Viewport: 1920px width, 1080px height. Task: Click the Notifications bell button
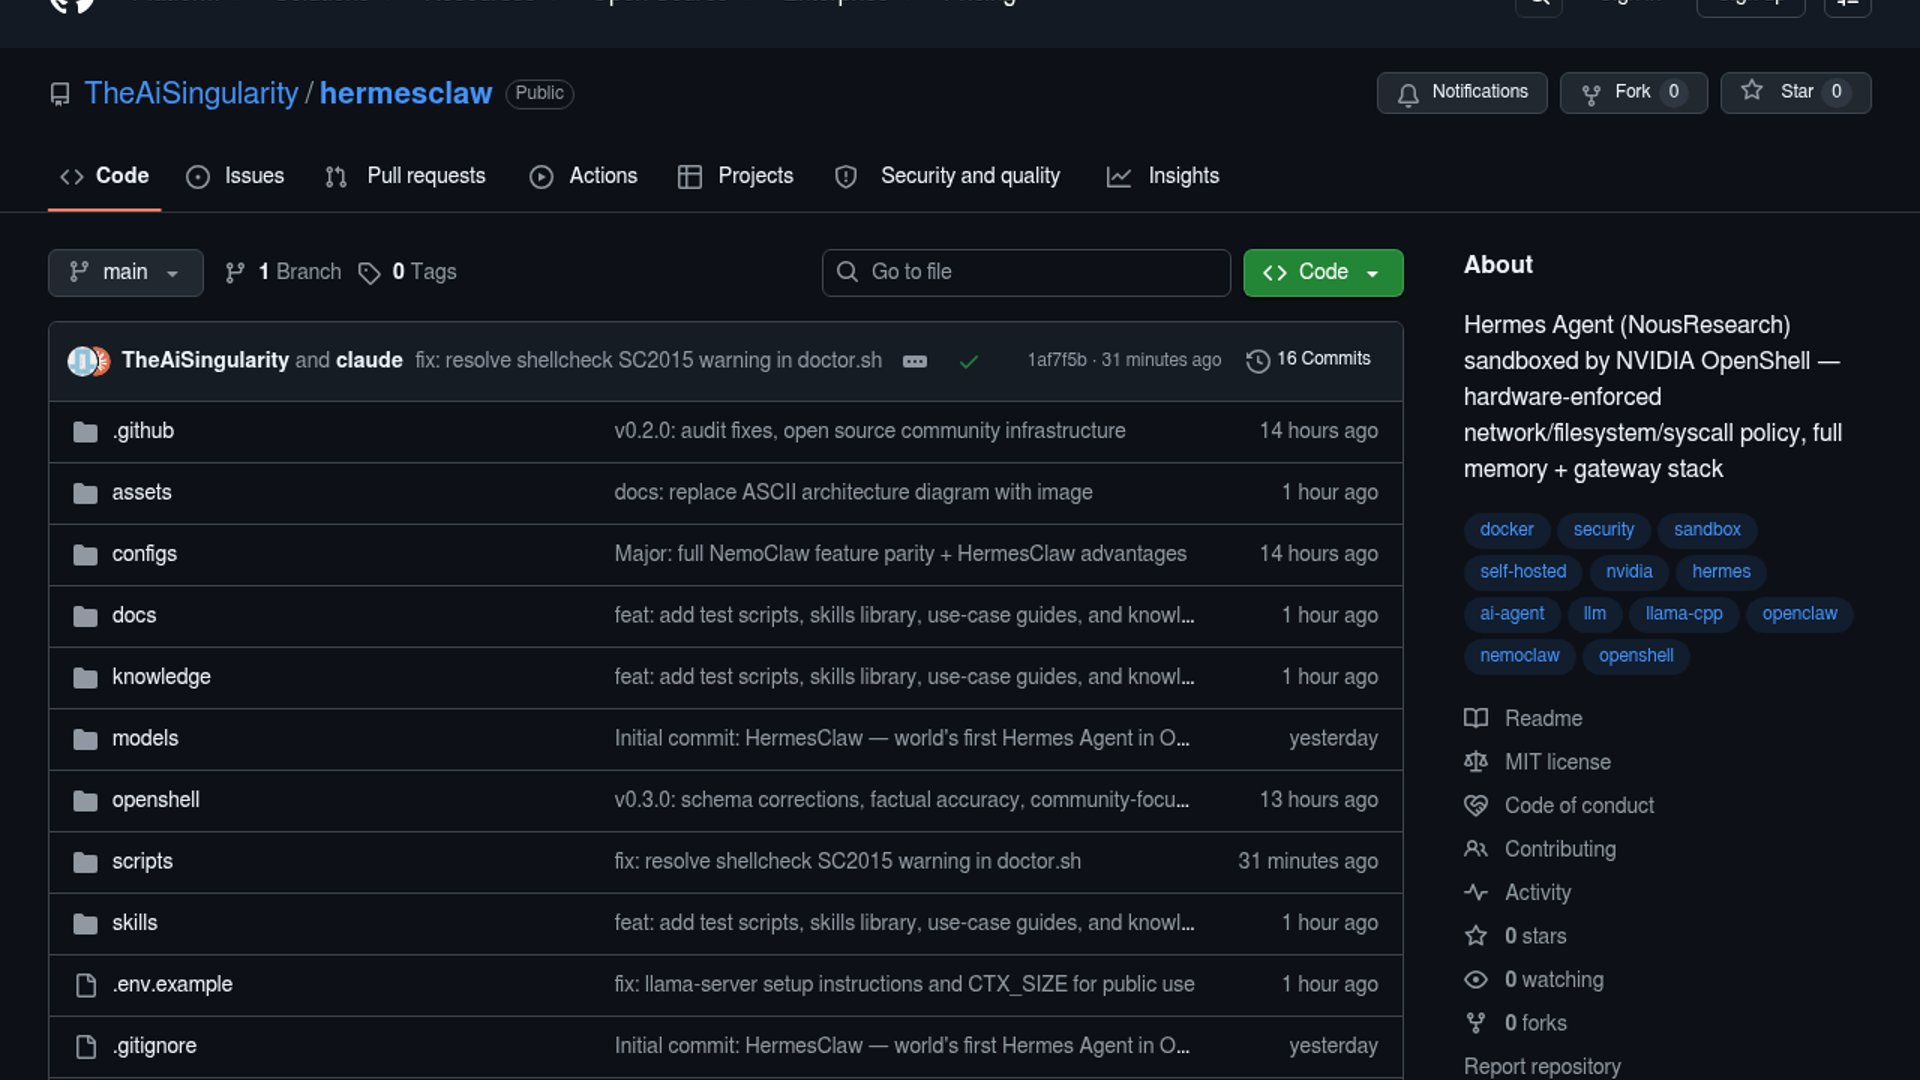click(1461, 92)
